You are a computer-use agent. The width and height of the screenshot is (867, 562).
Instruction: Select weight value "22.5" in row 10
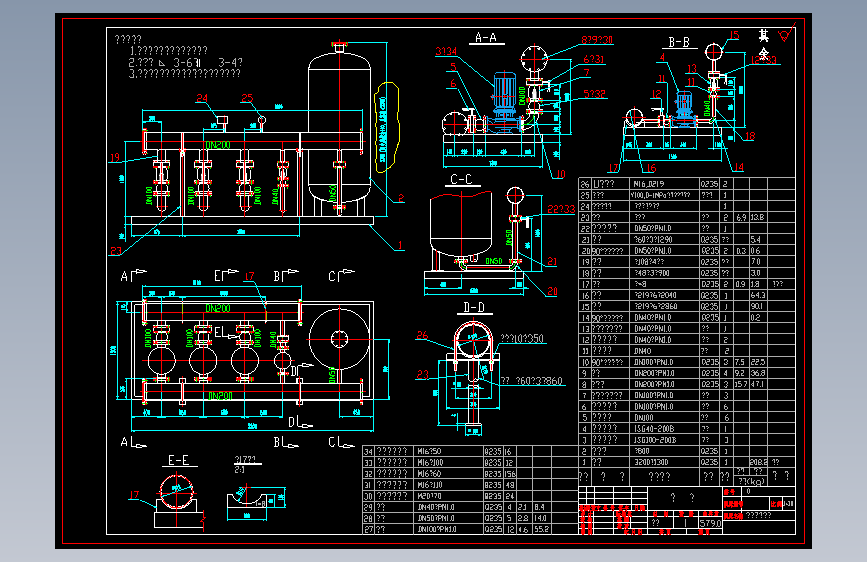tap(758, 362)
